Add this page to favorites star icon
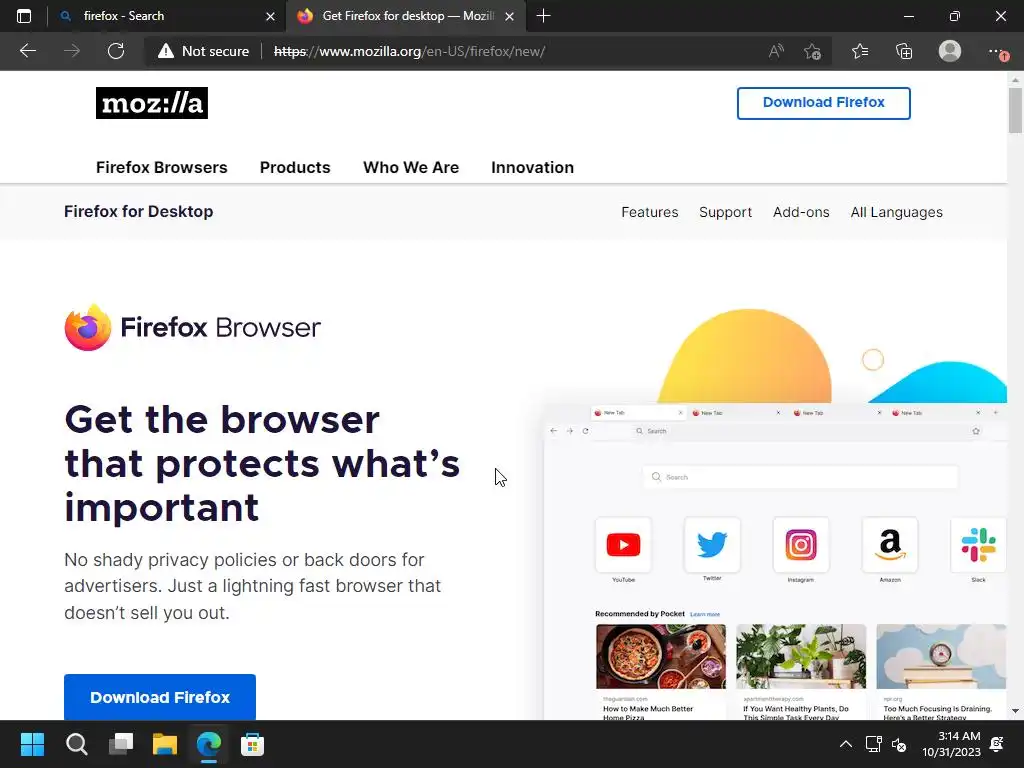The image size is (1024, 768). [812, 51]
